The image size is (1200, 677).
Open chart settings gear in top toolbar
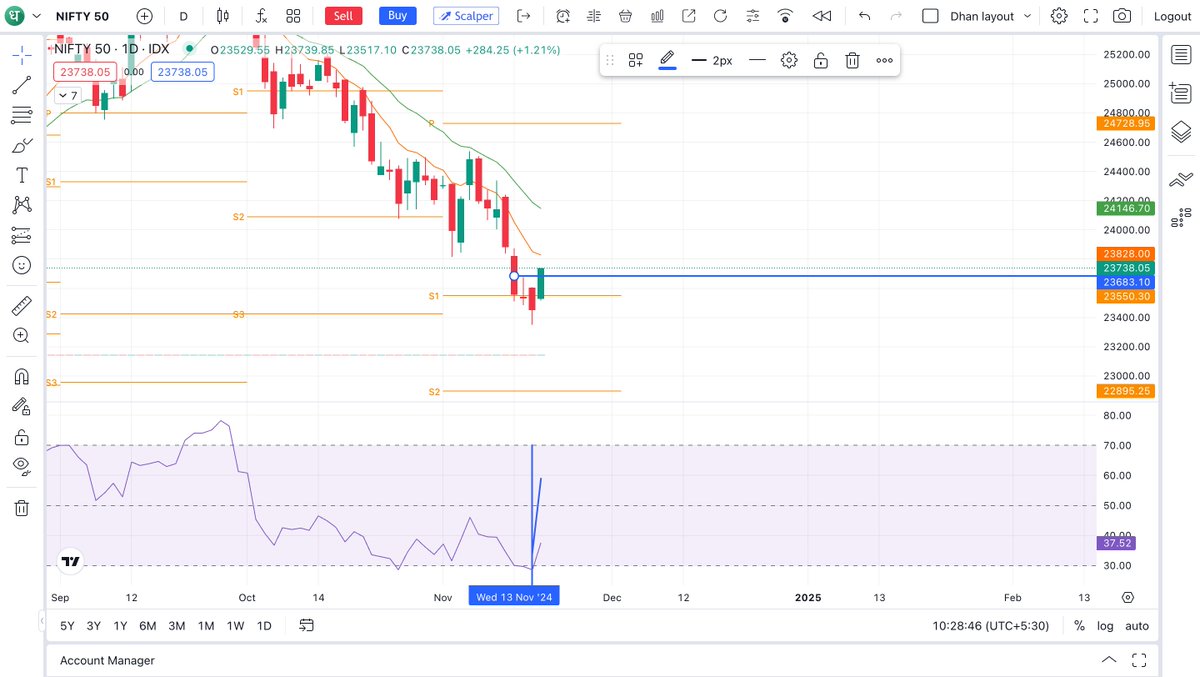coord(1059,16)
